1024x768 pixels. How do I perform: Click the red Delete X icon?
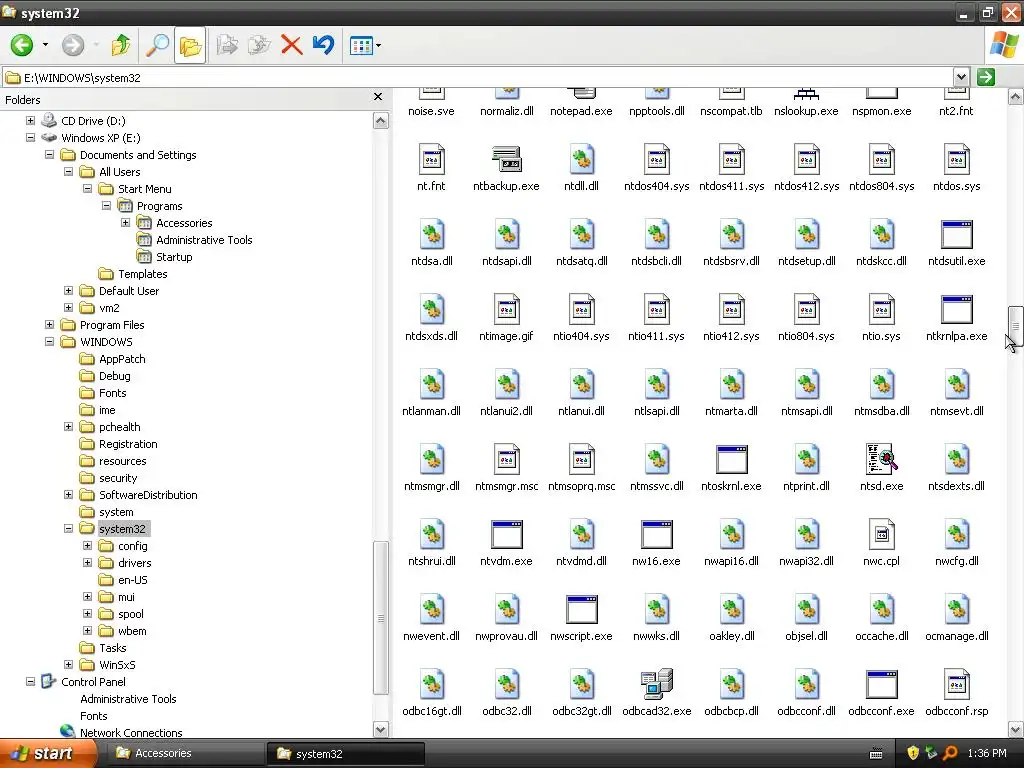point(291,45)
